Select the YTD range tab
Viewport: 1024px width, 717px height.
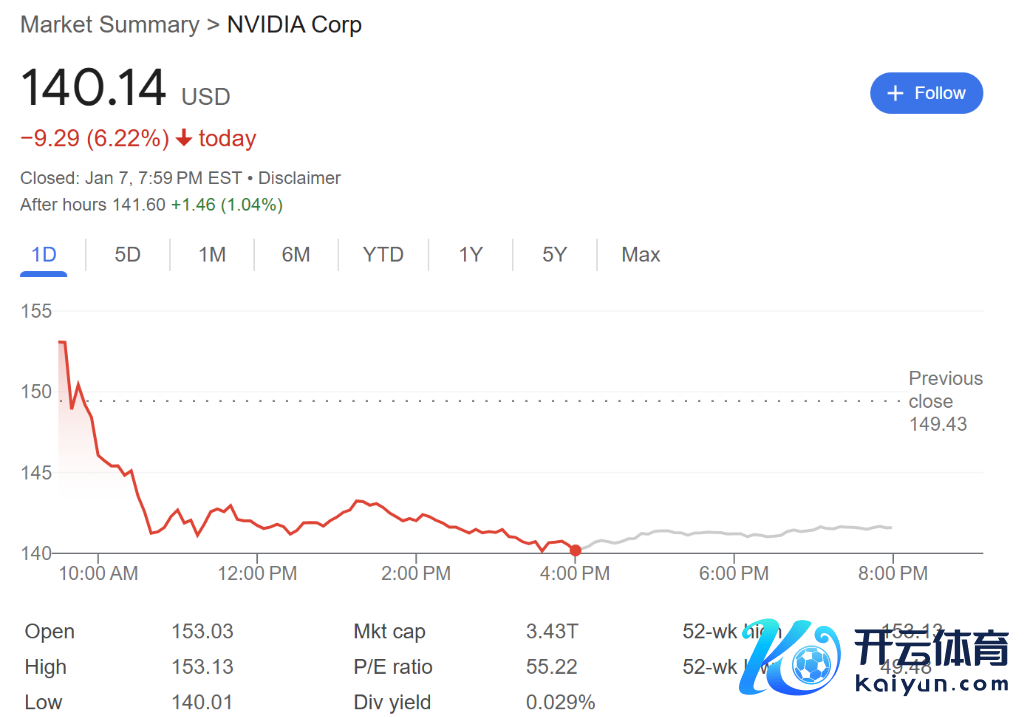[x=383, y=255]
